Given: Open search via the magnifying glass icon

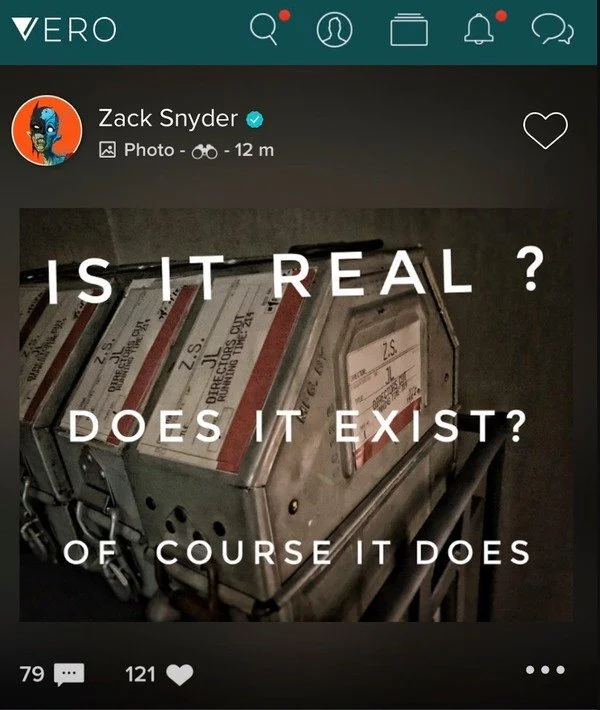Looking at the screenshot, I should (264, 29).
